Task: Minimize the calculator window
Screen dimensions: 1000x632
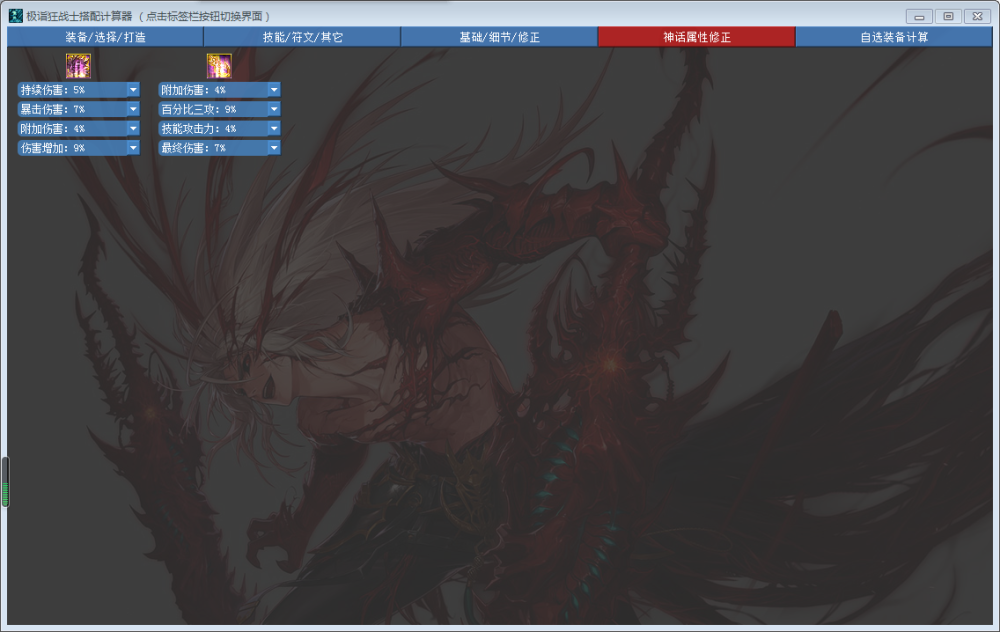Action: 919,17
